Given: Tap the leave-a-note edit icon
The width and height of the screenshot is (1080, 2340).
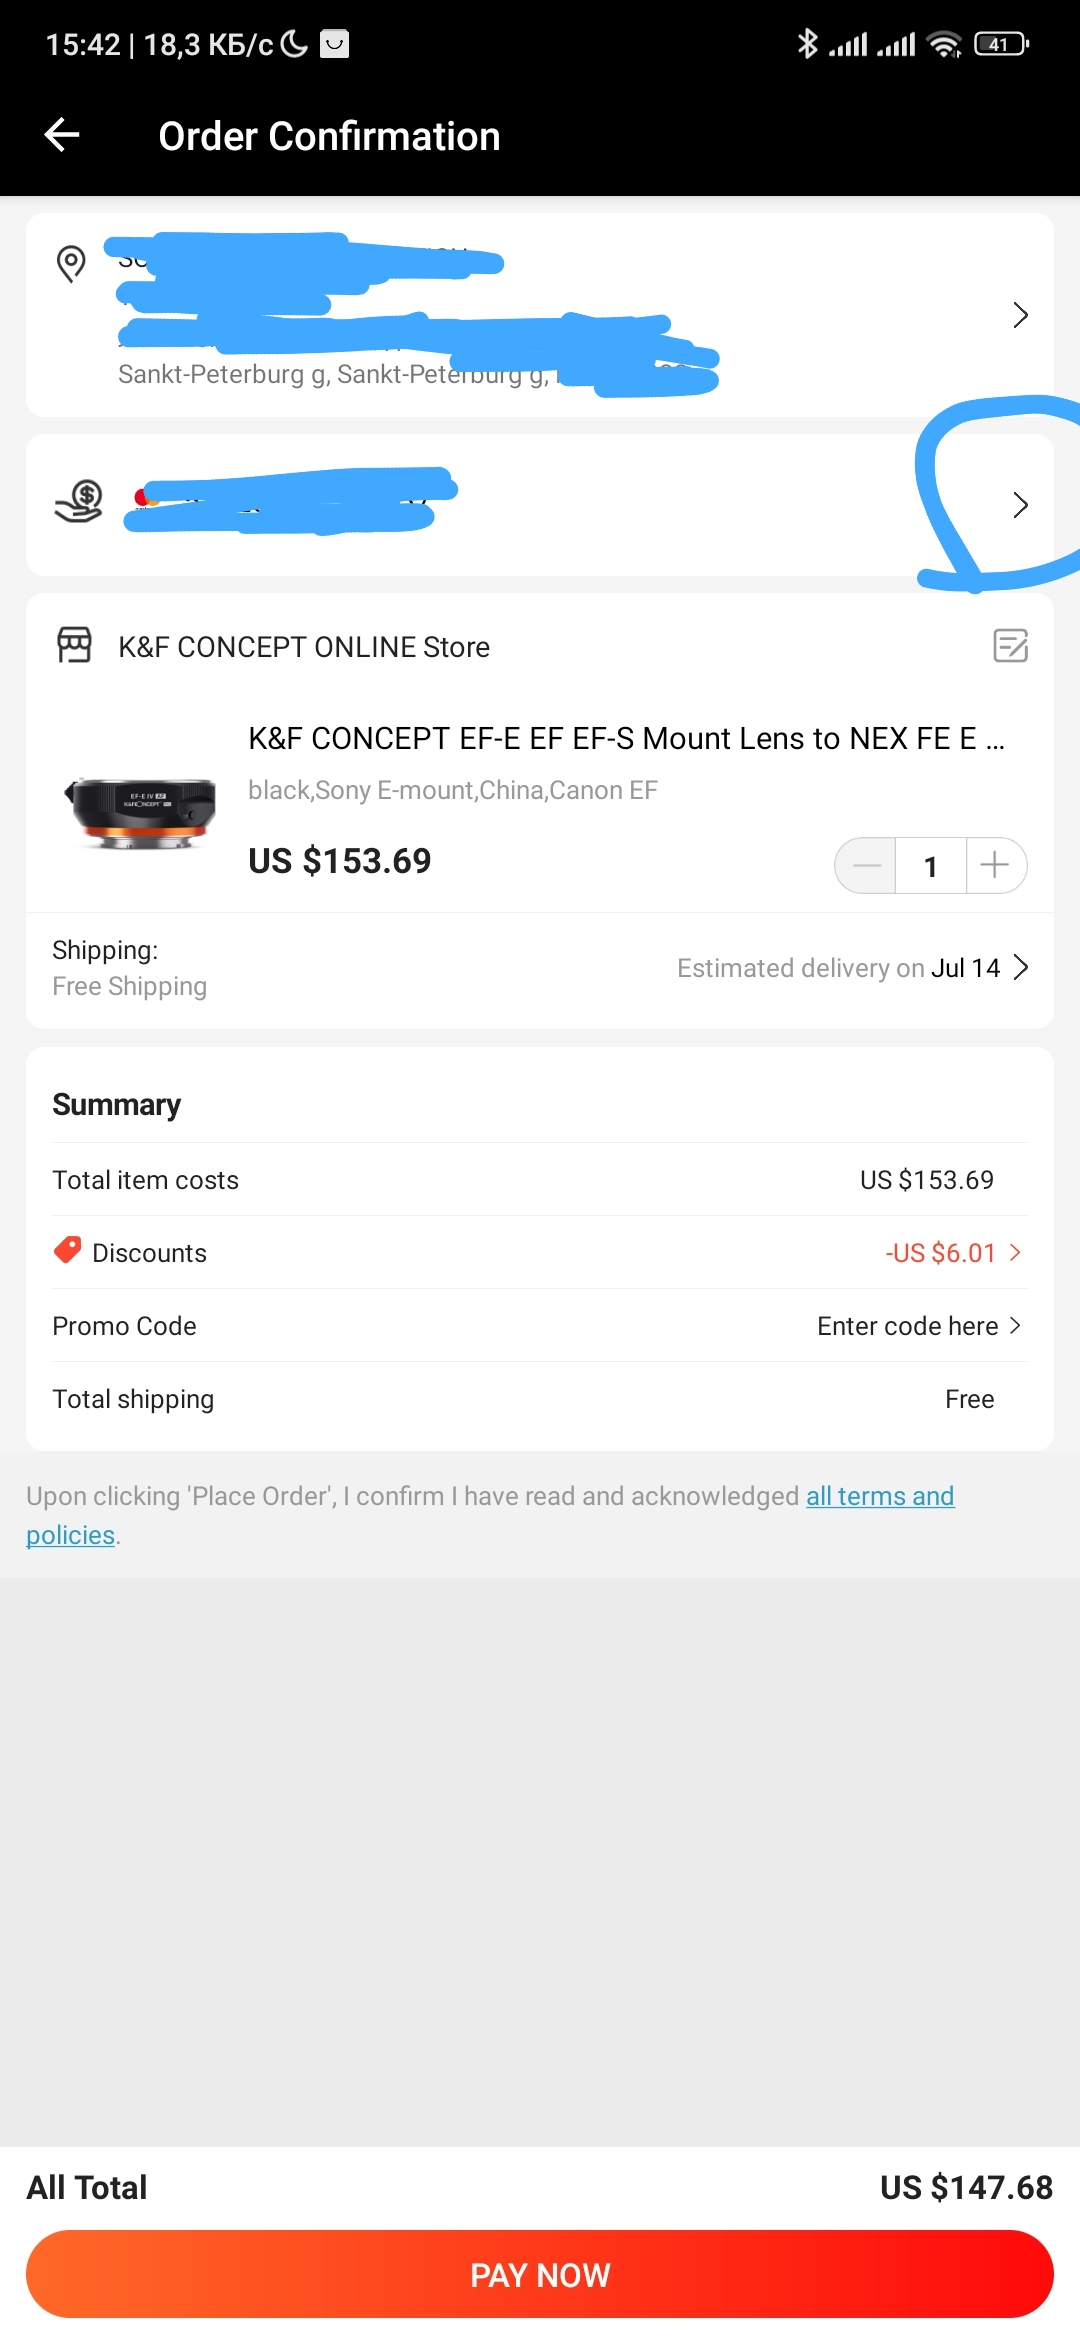Looking at the screenshot, I should click(1010, 646).
